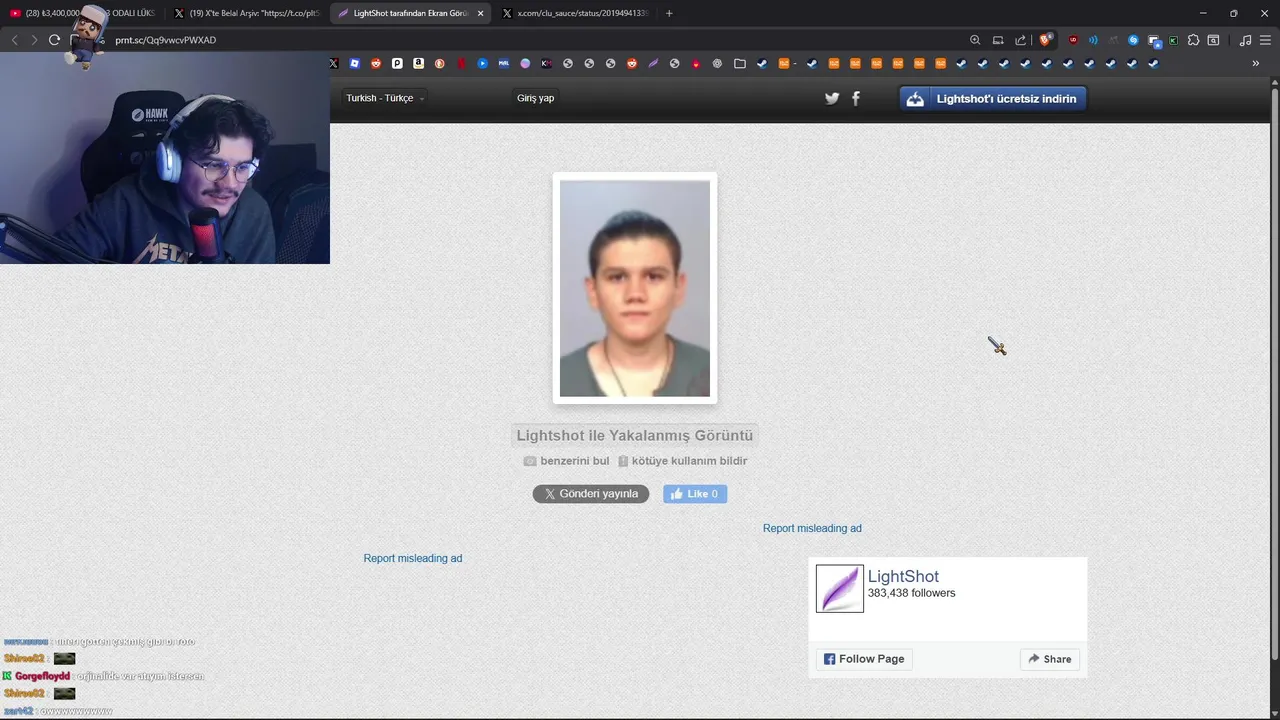Click the Giriş yap login link

[535, 98]
